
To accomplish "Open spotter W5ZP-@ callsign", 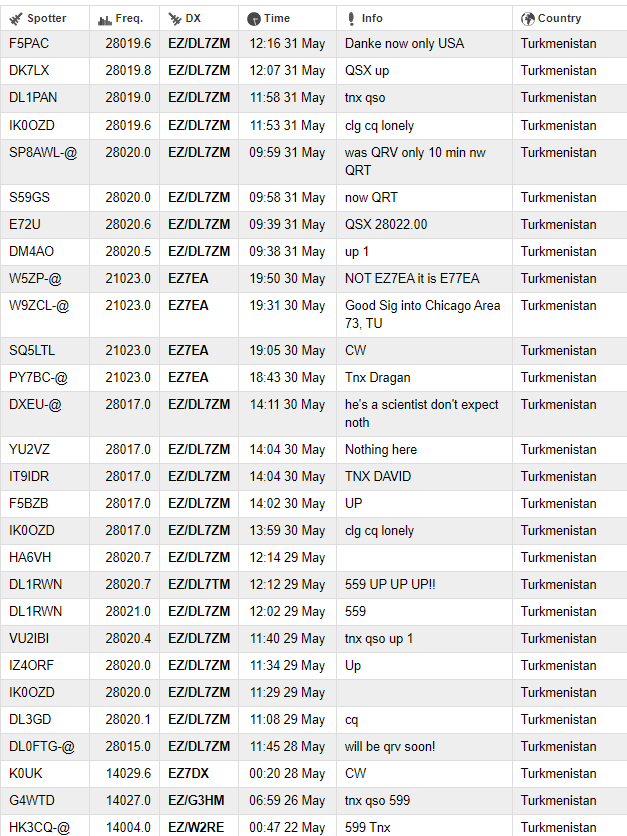I will click(x=35, y=278).
